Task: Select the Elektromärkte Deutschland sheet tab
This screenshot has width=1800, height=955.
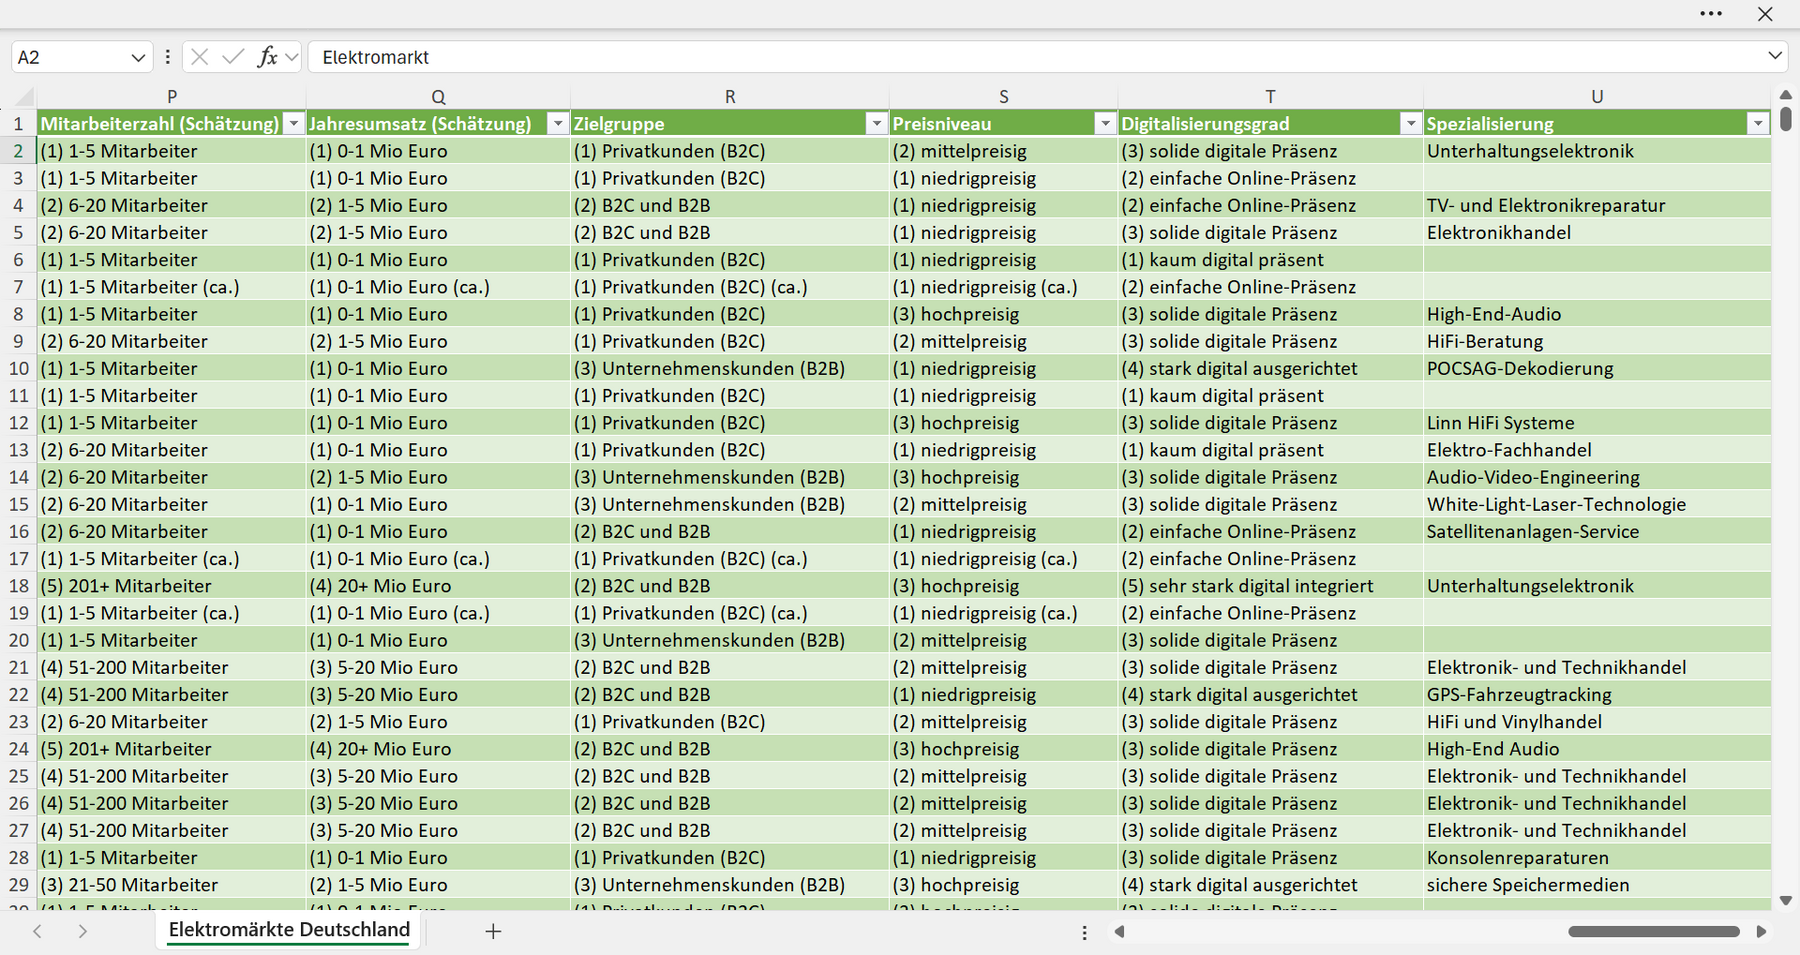Action: coord(289,930)
